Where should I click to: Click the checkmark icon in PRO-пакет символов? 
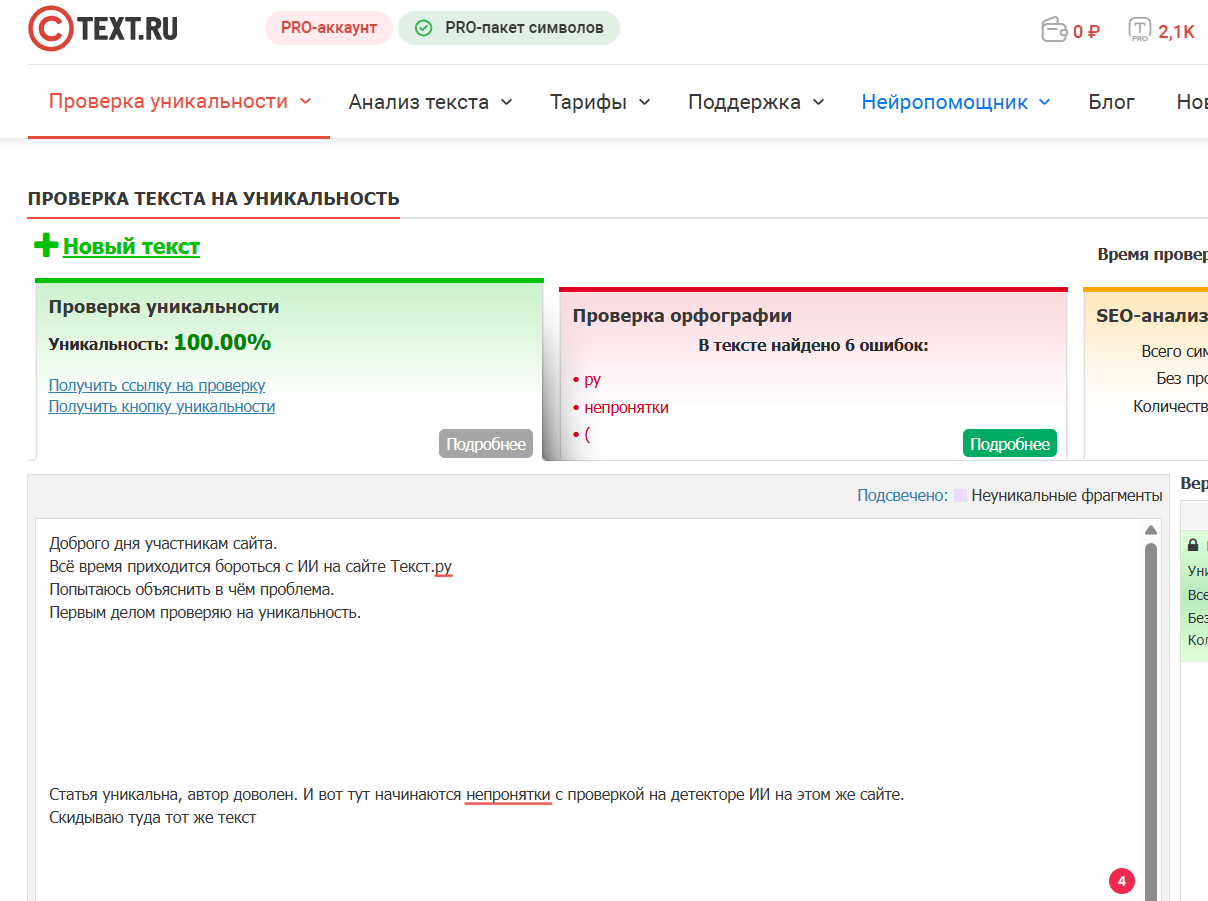coord(423,28)
